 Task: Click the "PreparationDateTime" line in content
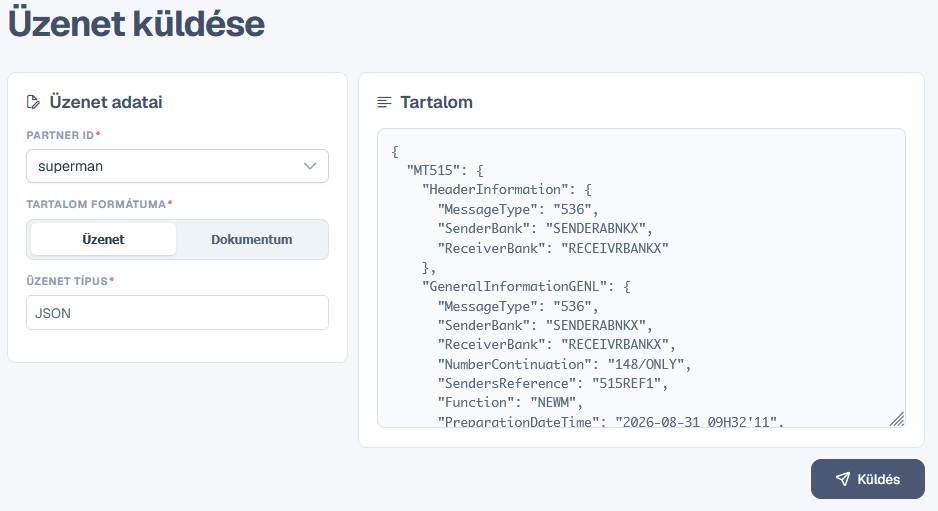point(610,421)
